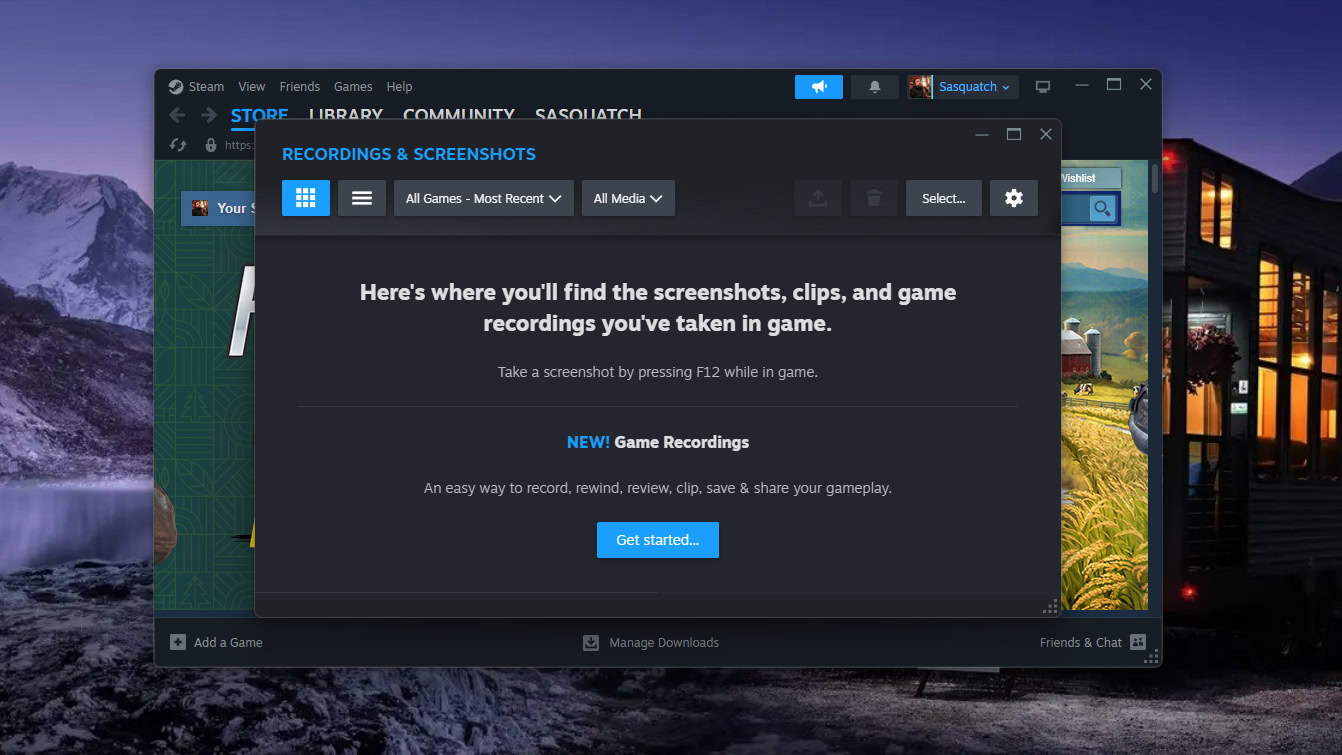The width and height of the screenshot is (1342, 755).
Task: Click the Steam store page scrollbar
Action: 1155,178
